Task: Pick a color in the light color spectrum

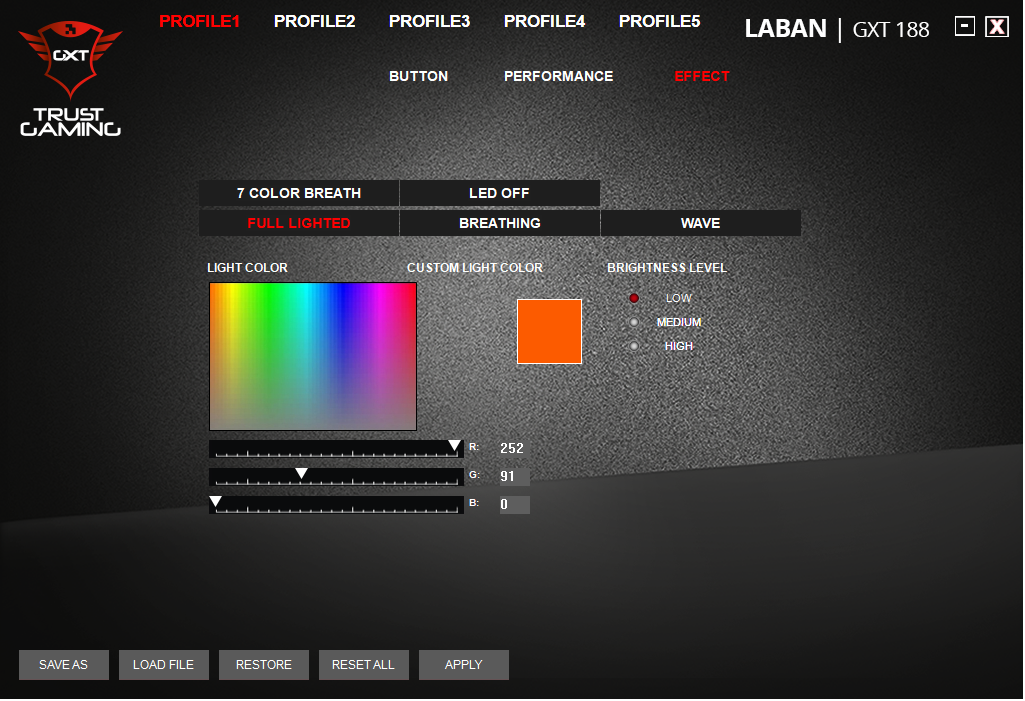Action: tap(312, 356)
